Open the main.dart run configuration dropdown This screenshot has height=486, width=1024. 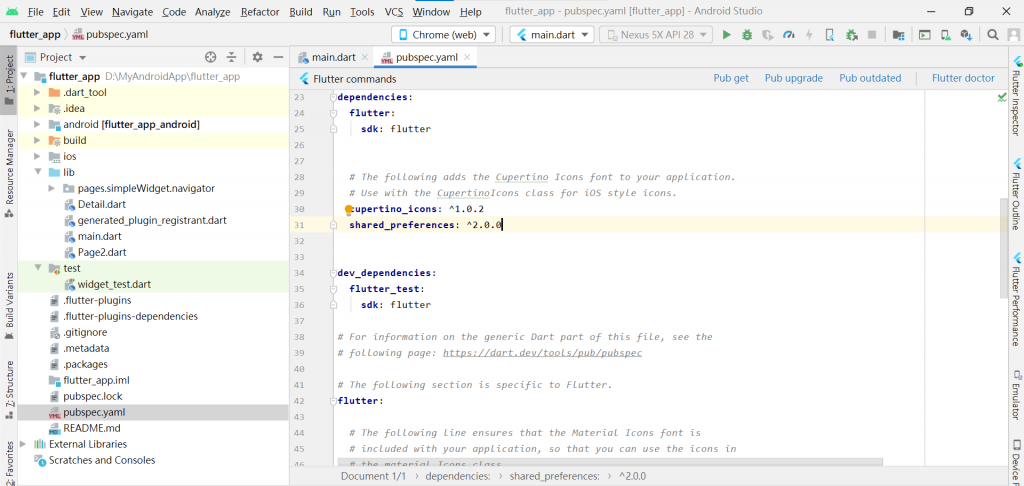[x=552, y=35]
